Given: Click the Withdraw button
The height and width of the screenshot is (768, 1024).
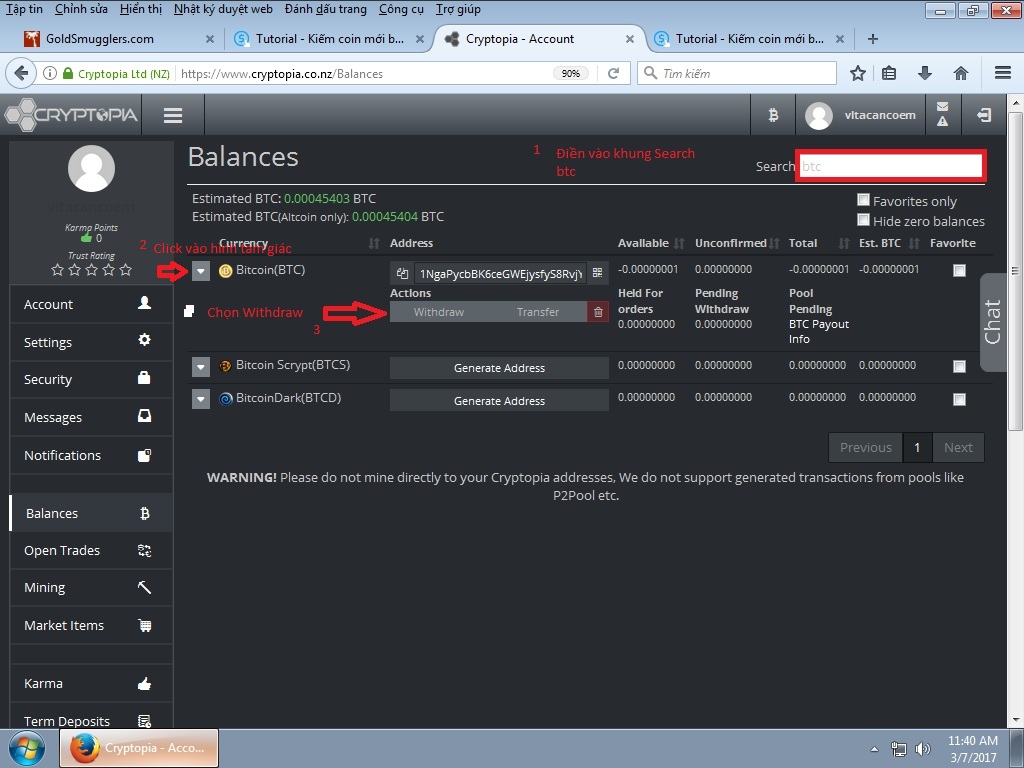Looking at the screenshot, I should 439,312.
